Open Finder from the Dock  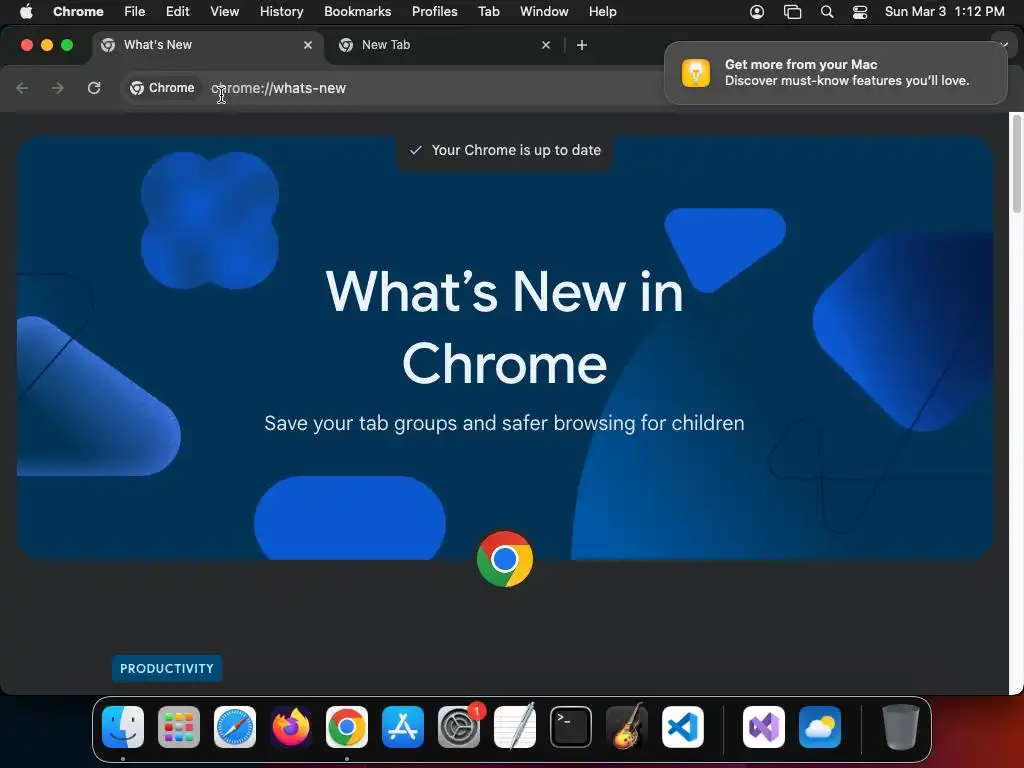coord(123,726)
